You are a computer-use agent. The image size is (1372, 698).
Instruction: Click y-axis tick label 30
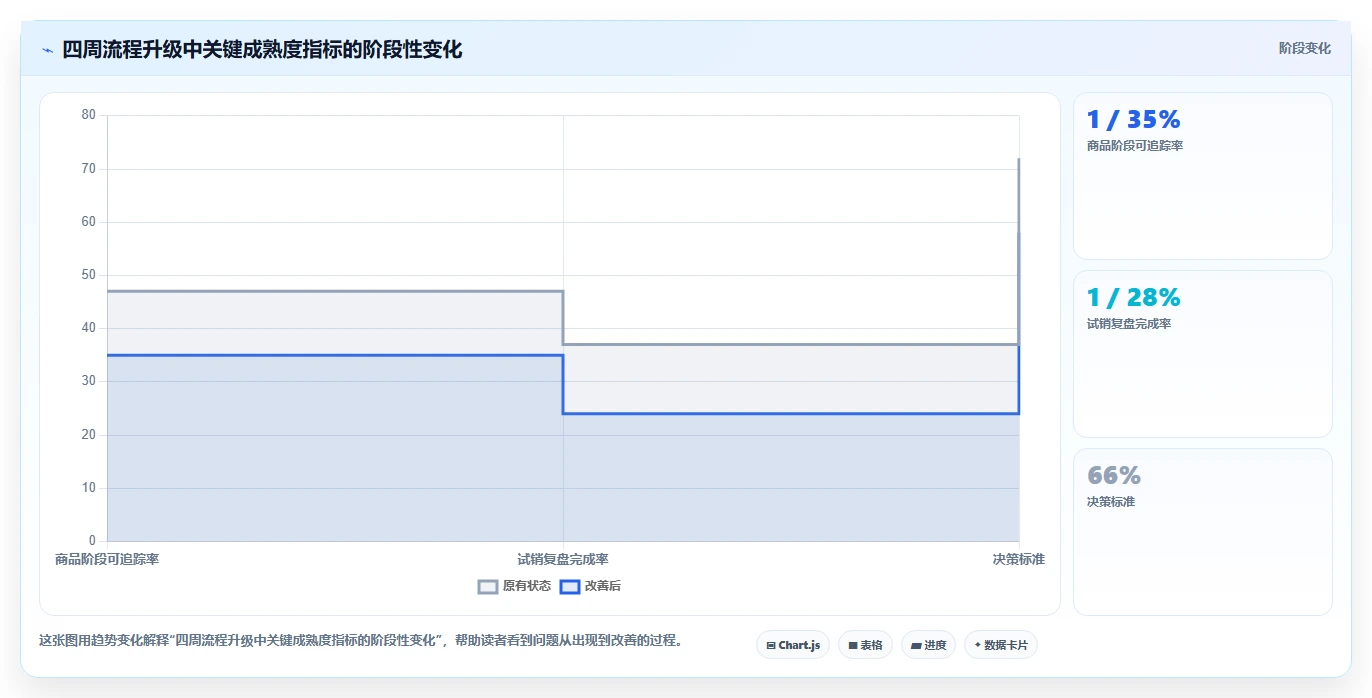click(89, 381)
